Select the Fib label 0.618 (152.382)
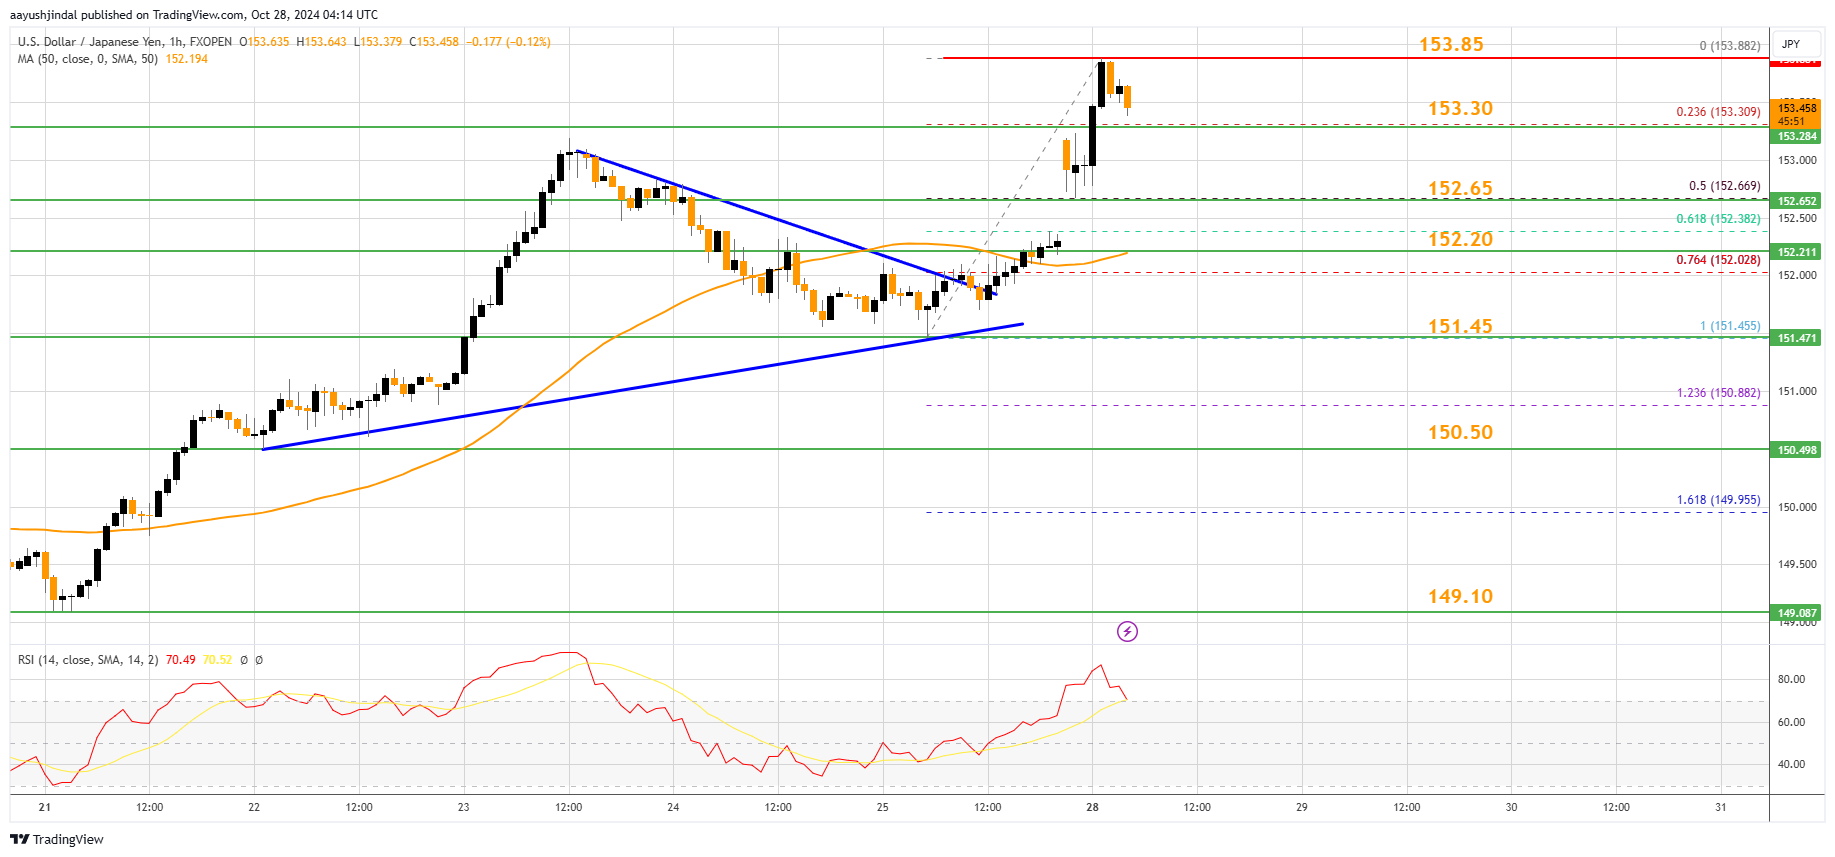Viewport: 1835px width, 857px height. (1718, 219)
